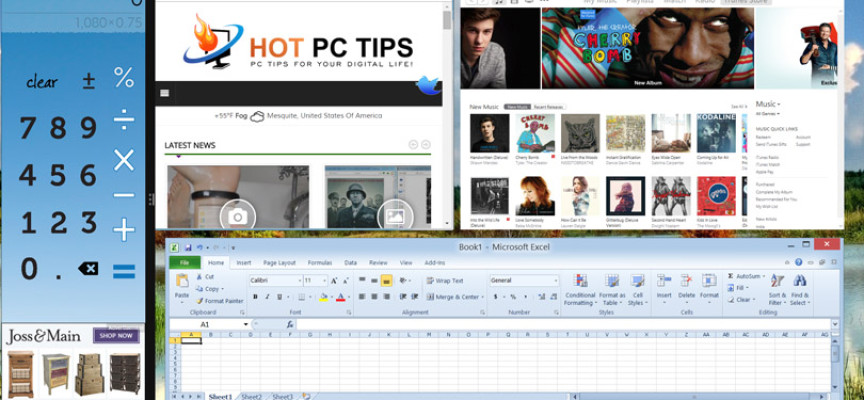
Task: Click the Delete cells icon in Excel
Action: tap(687, 281)
